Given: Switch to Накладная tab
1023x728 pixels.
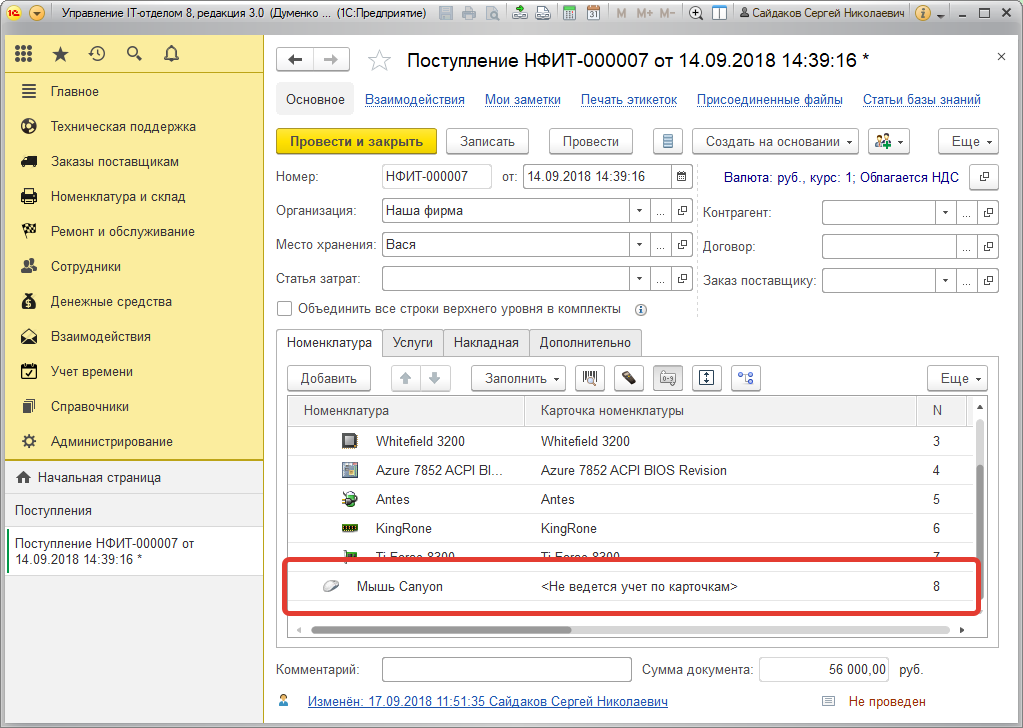Looking at the screenshot, I should tap(486, 342).
